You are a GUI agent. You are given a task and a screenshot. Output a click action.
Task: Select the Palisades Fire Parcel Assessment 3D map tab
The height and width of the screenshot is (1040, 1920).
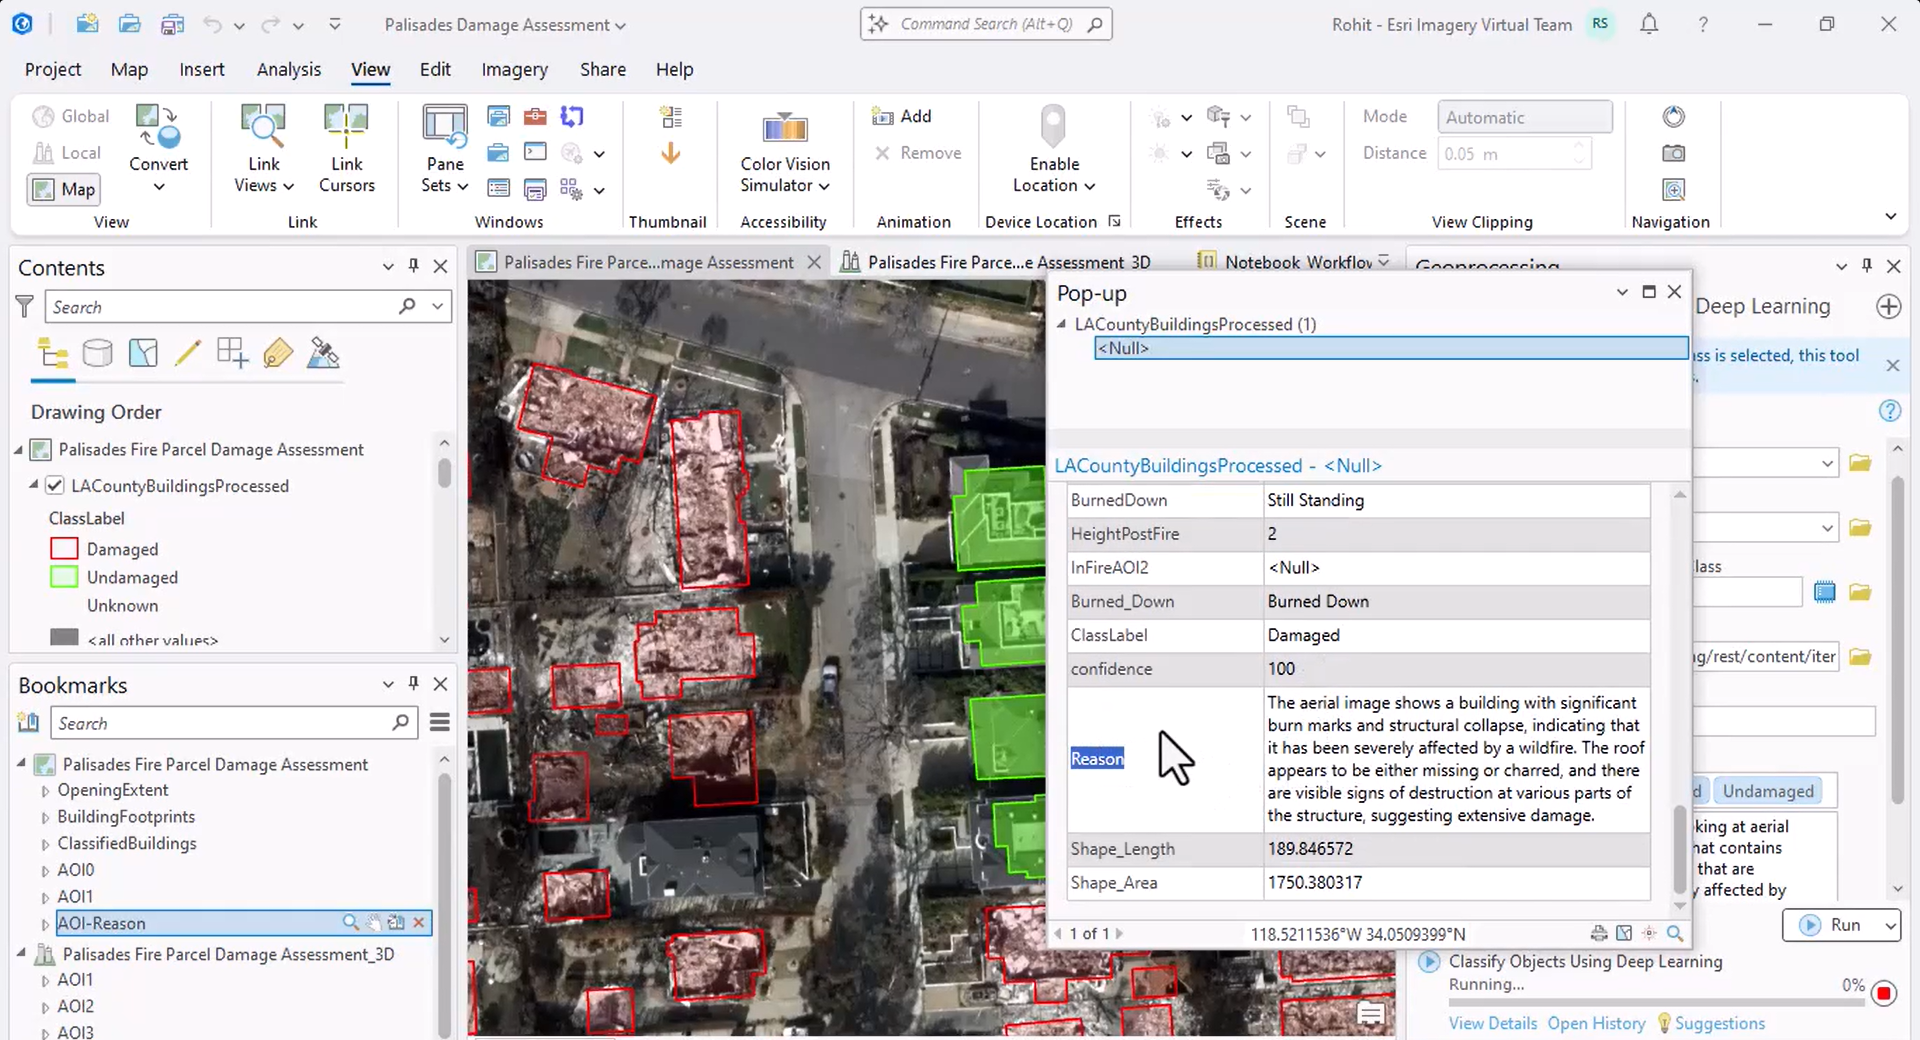[1006, 261]
